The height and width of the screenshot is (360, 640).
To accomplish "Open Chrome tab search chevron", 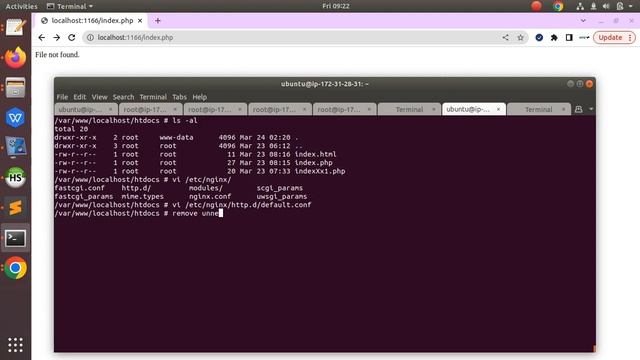I will pos(583,20).
